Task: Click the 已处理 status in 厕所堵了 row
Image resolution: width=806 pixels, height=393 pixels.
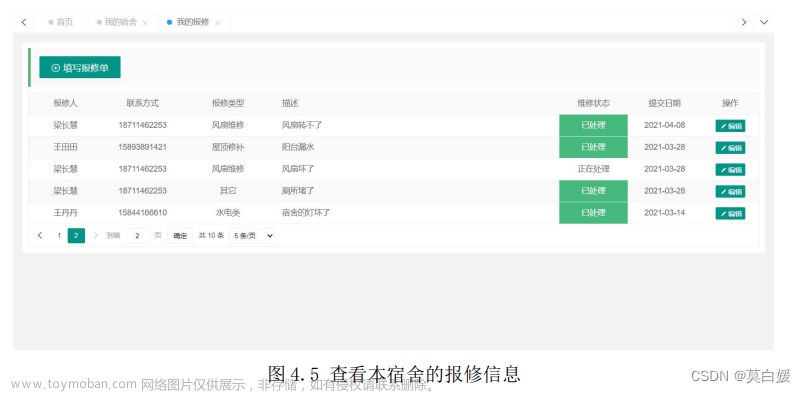Action: [x=593, y=191]
